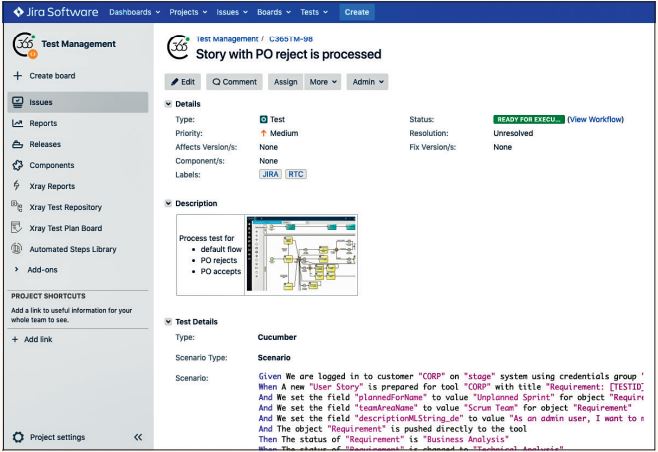Collapse the Description section
658x452 pixels.
click(168, 203)
